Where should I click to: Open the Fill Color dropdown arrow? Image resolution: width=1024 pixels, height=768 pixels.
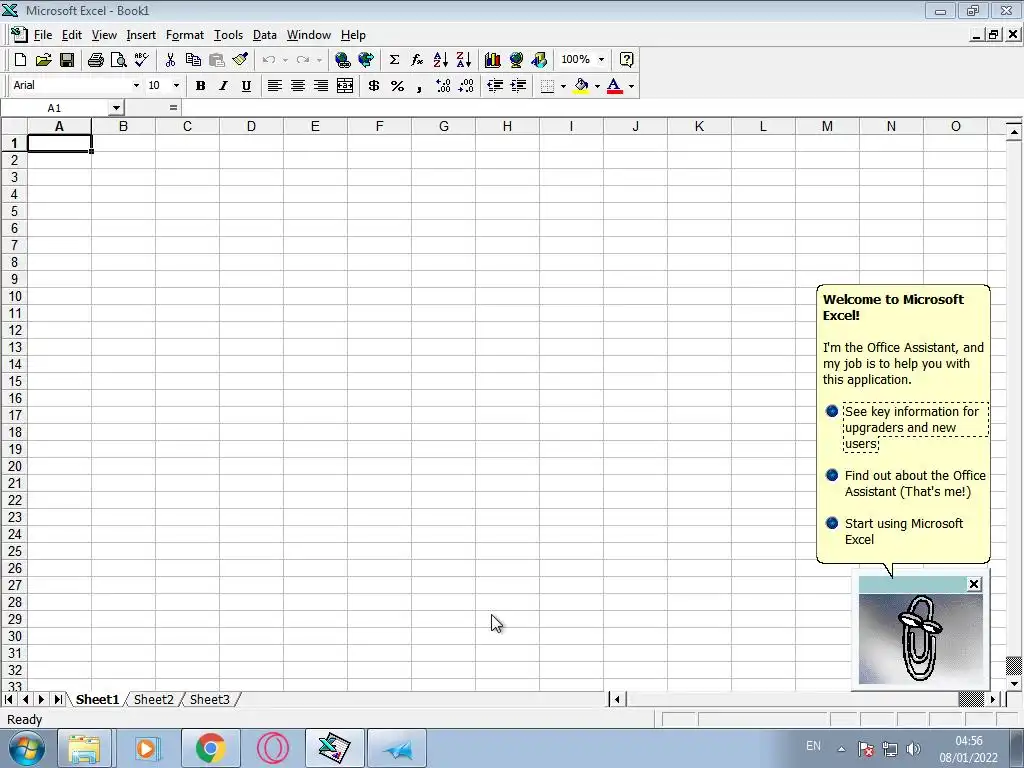597,86
